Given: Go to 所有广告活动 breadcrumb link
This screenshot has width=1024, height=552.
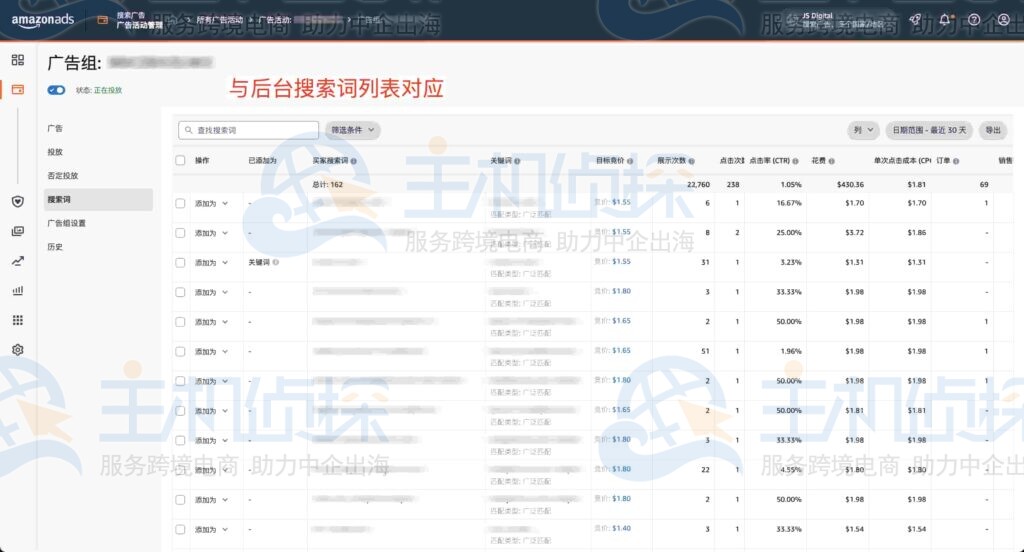Looking at the screenshot, I should (220, 20).
